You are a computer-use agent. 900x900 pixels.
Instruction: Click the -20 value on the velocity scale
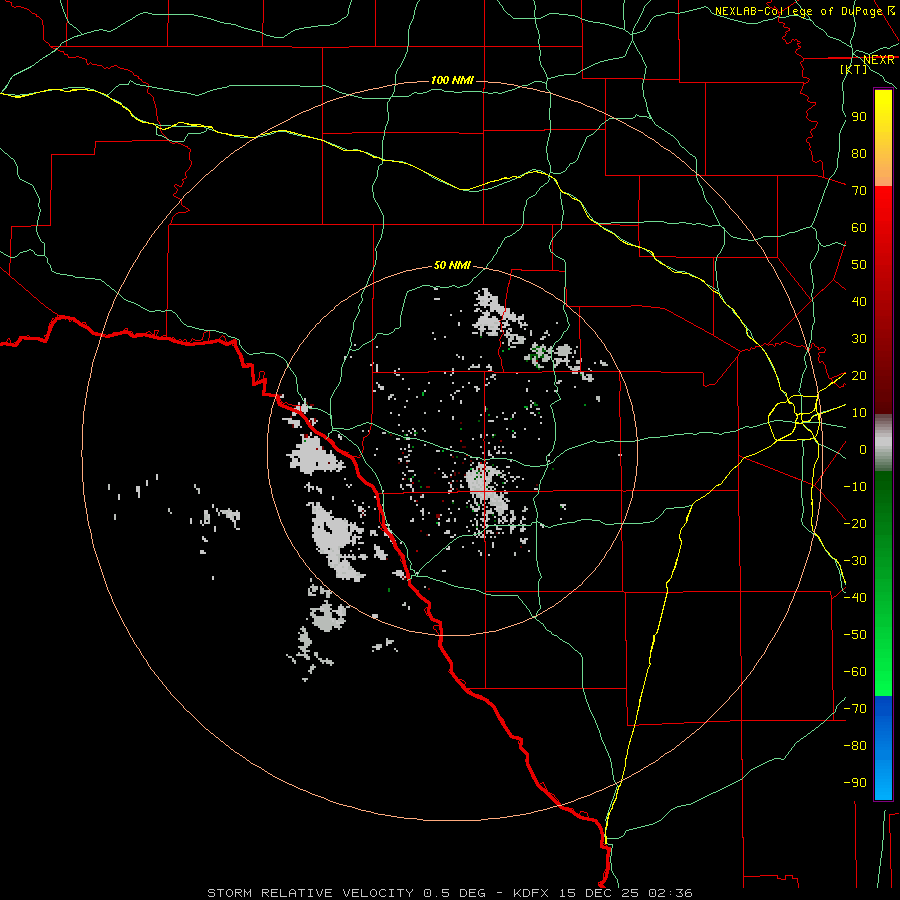pyautogui.click(x=855, y=524)
